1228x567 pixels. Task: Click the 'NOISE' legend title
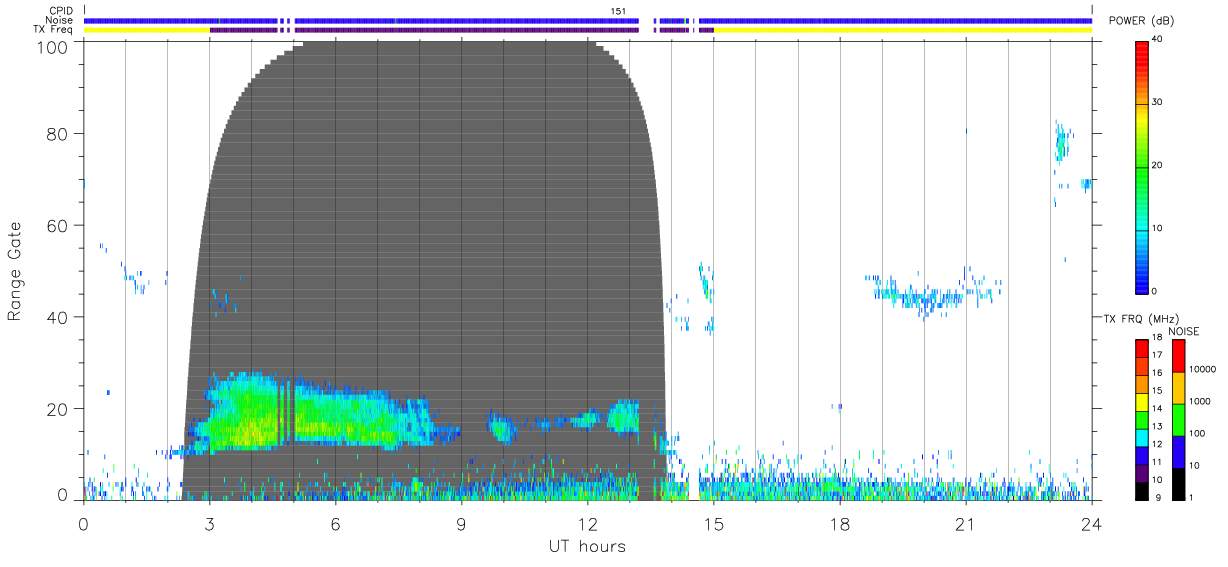[1185, 331]
